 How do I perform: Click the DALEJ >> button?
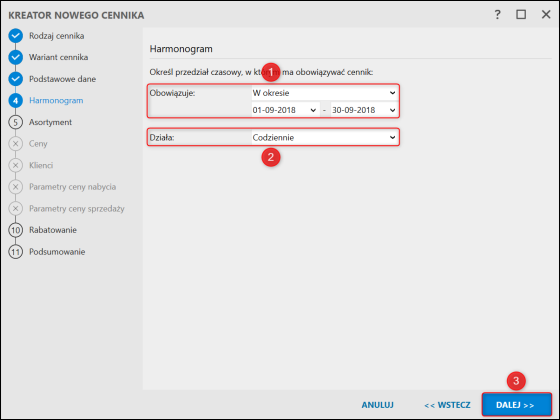click(x=516, y=405)
